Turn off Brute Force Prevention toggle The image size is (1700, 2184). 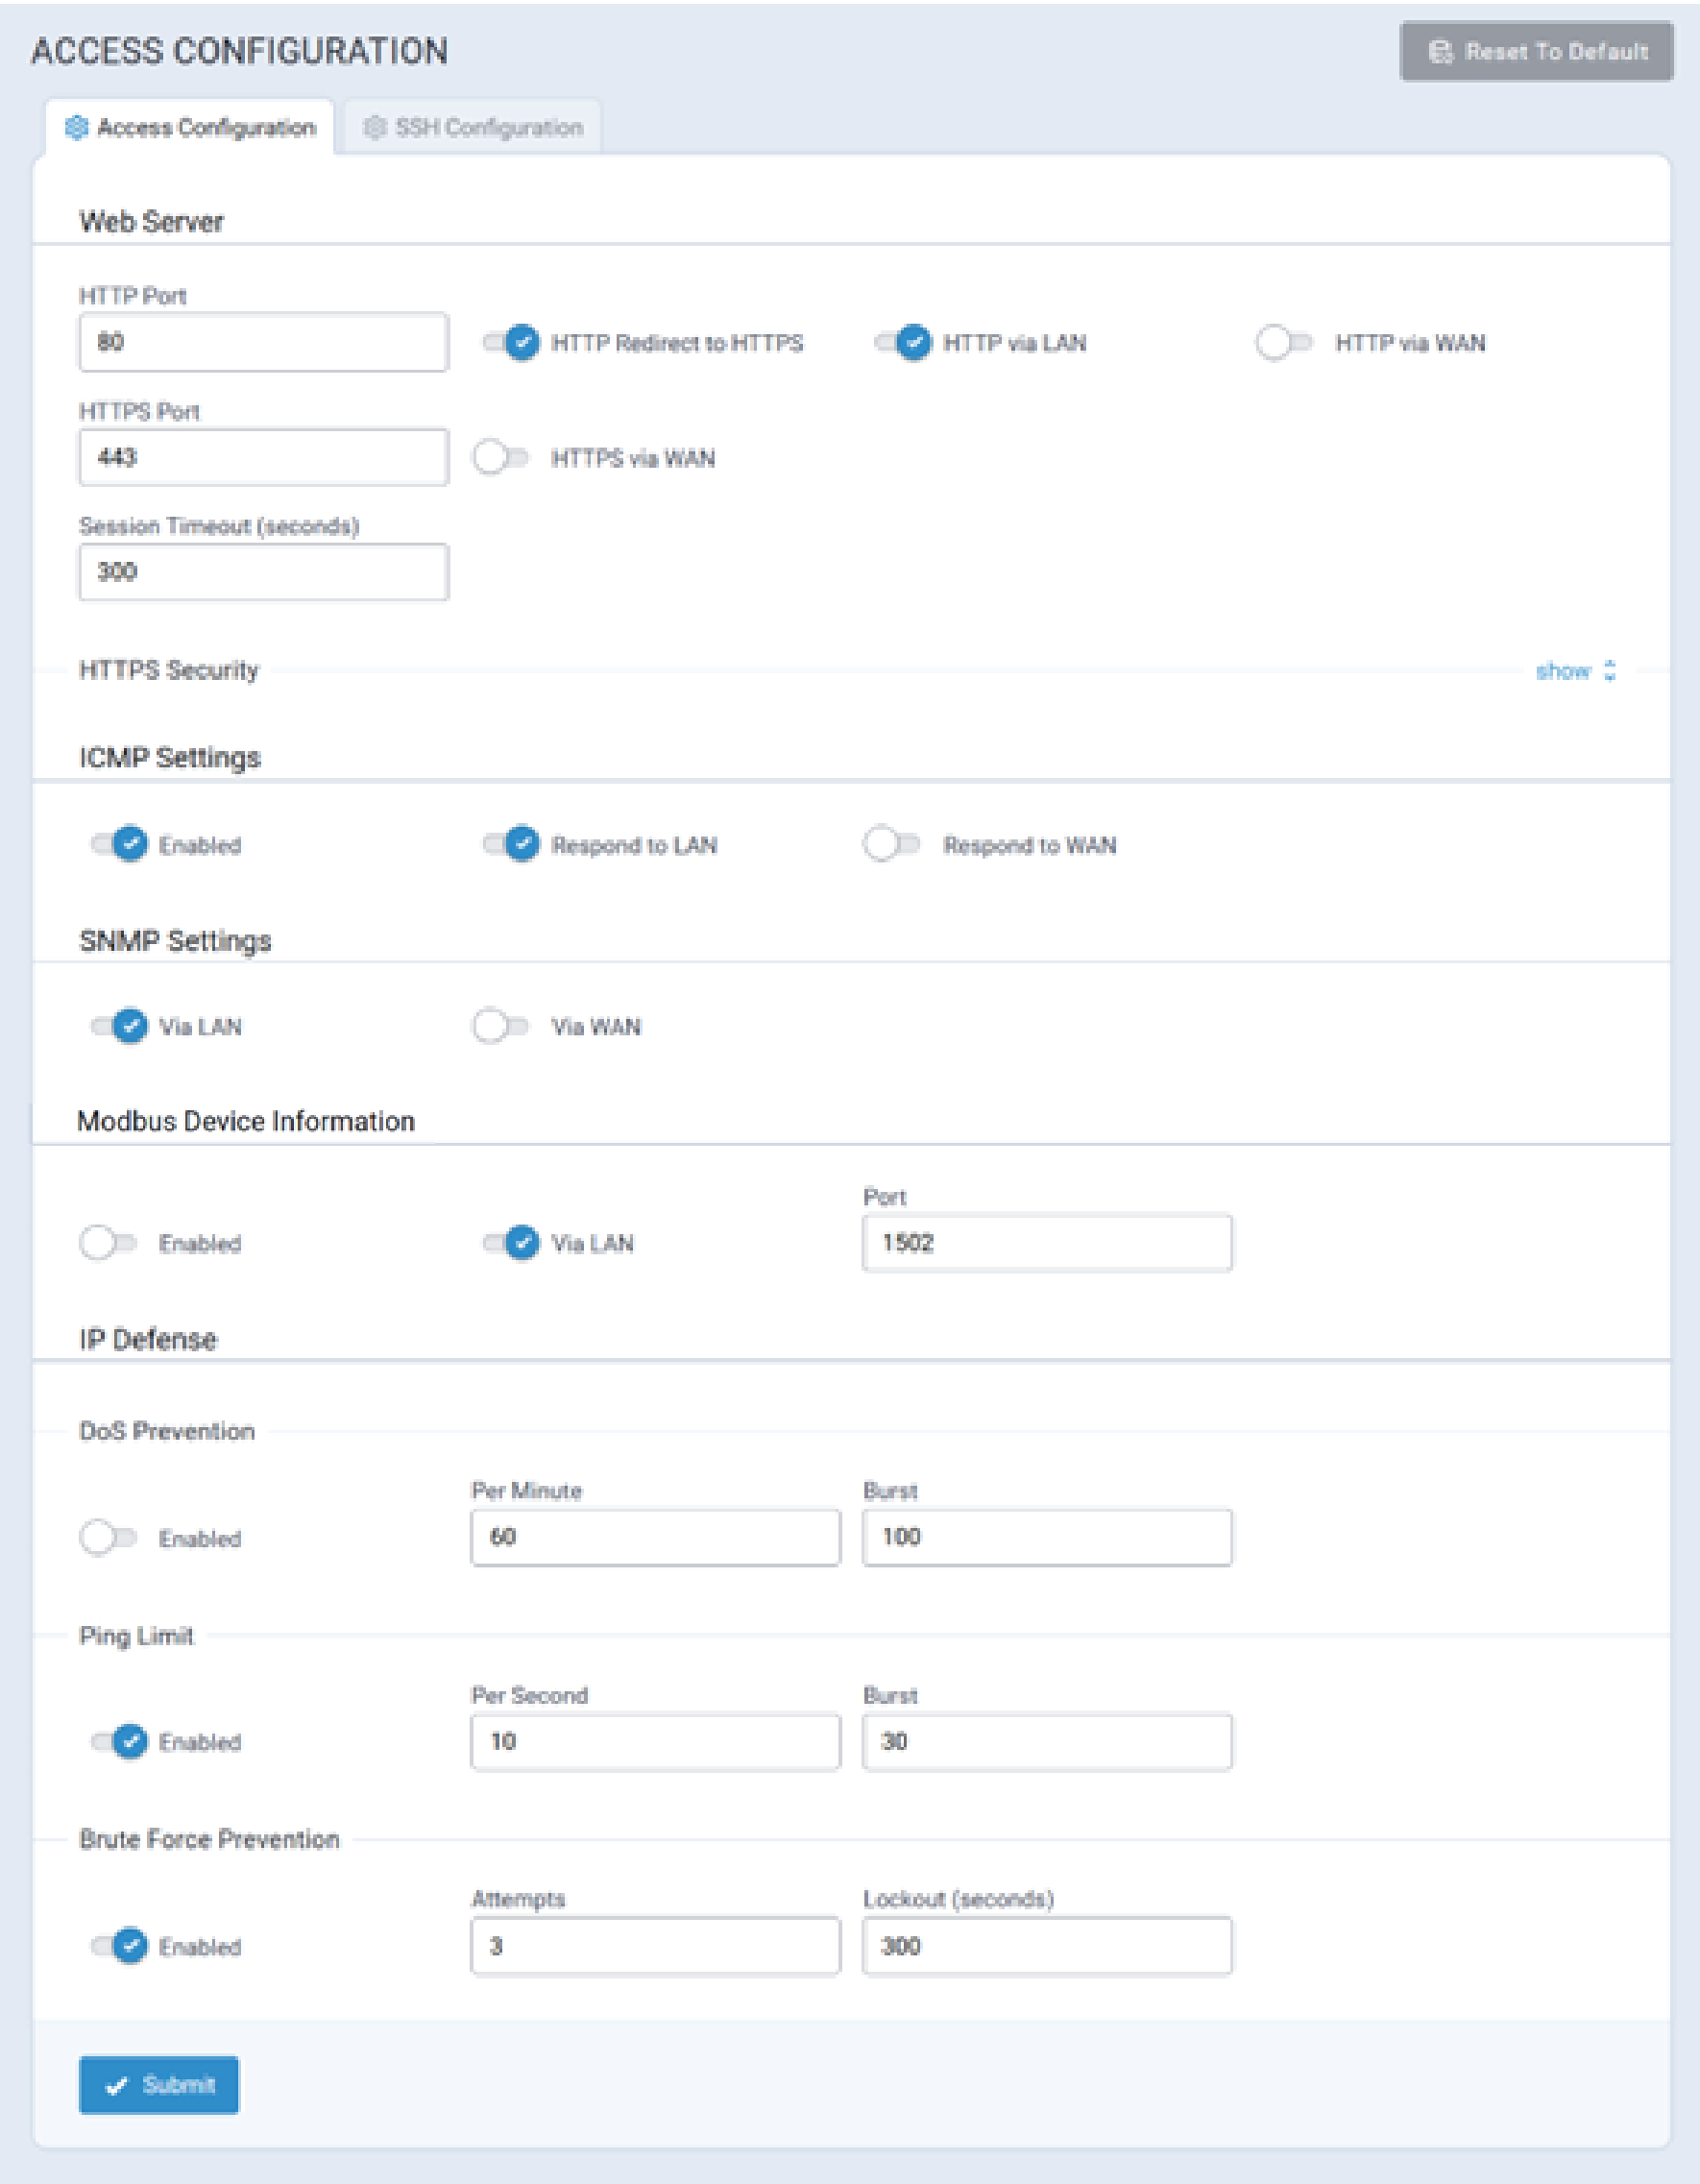(x=119, y=1945)
